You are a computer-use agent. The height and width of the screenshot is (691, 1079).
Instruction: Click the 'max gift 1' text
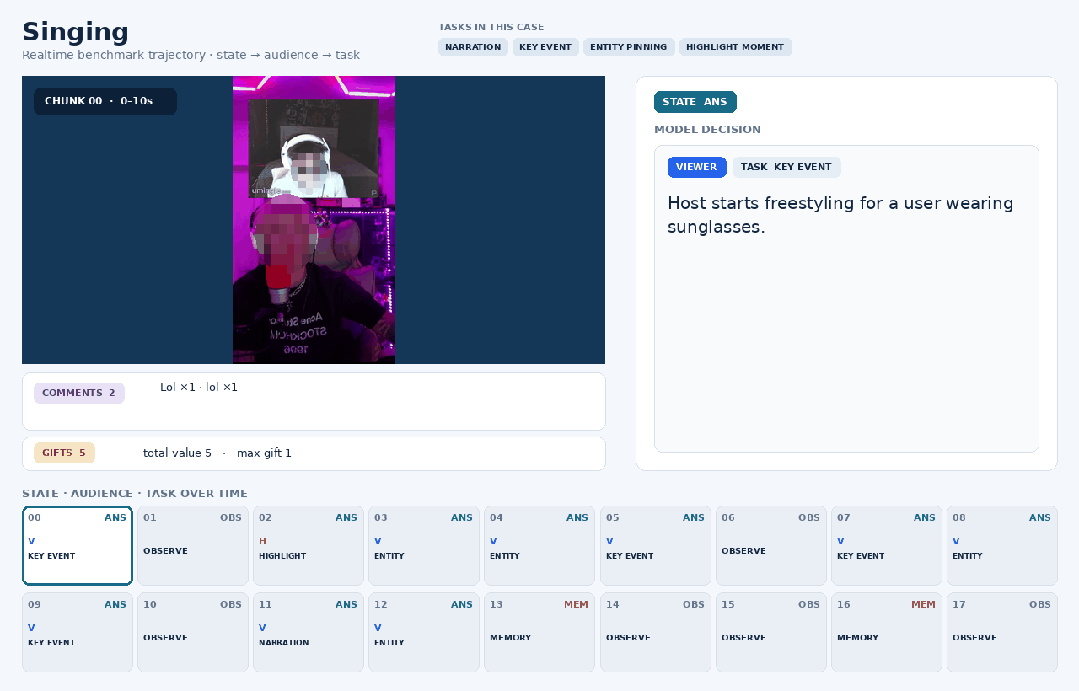pos(264,453)
